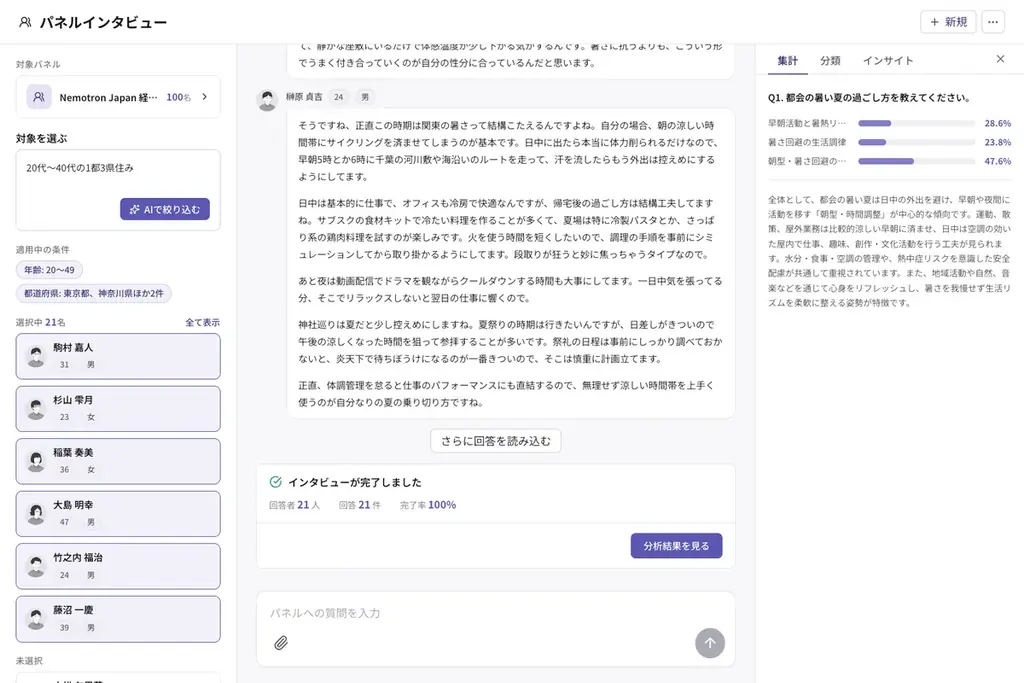
Task: Click the 選択中 21名 label
Action: click(x=40, y=322)
